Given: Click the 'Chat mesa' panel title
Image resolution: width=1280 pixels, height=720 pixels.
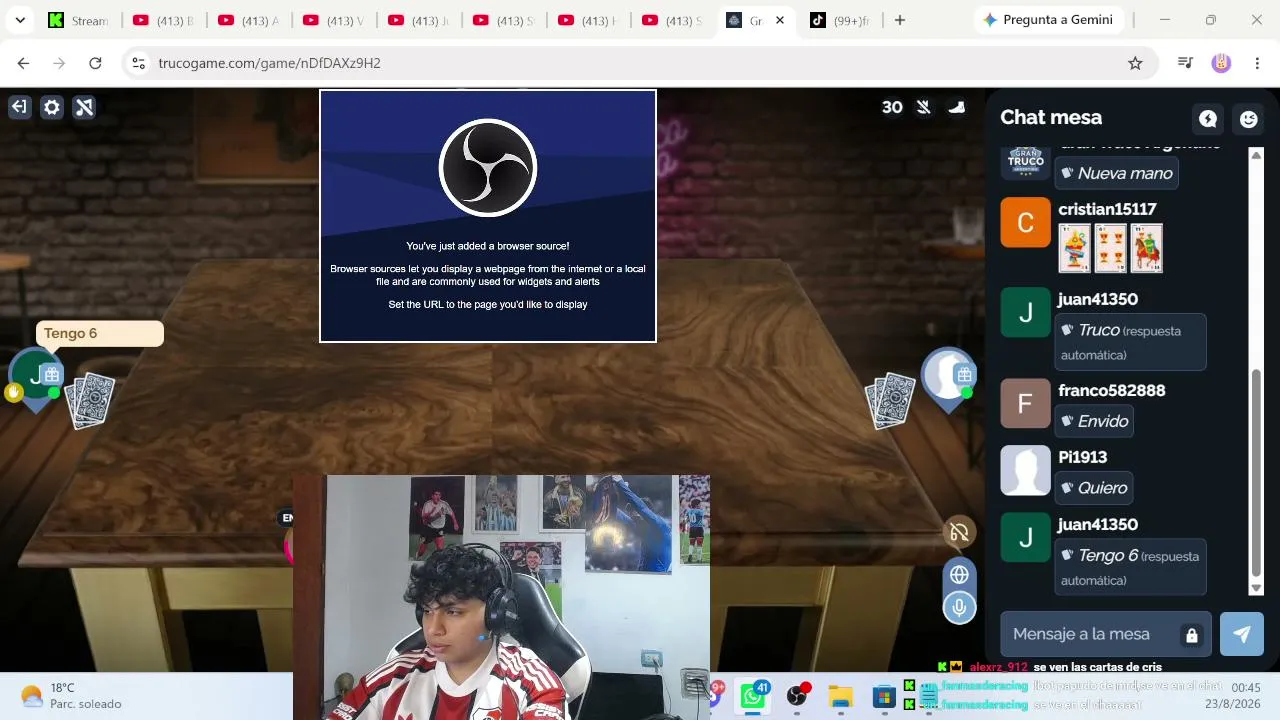Looking at the screenshot, I should pos(1051,117).
